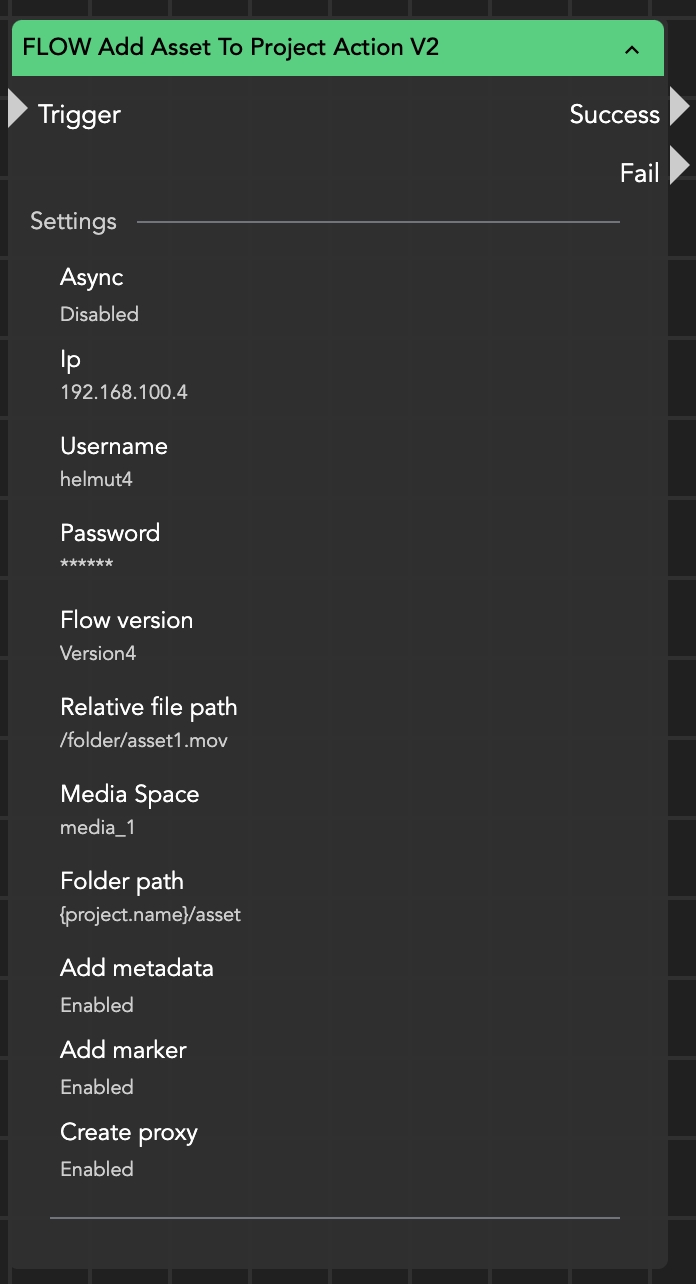696x1284 pixels.
Task: Click the Settings section heading
Action: [73, 221]
